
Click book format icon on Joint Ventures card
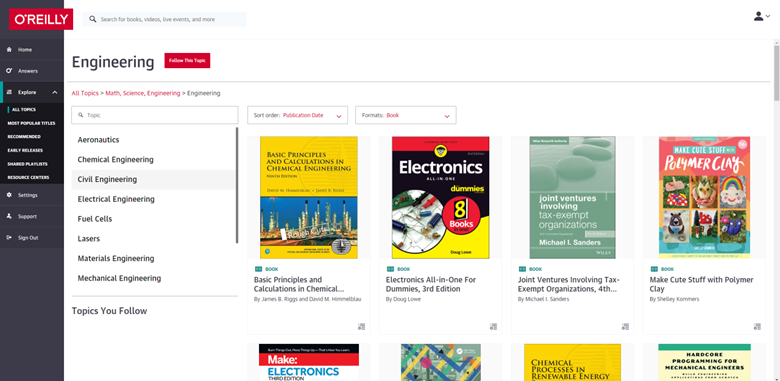[522, 269]
